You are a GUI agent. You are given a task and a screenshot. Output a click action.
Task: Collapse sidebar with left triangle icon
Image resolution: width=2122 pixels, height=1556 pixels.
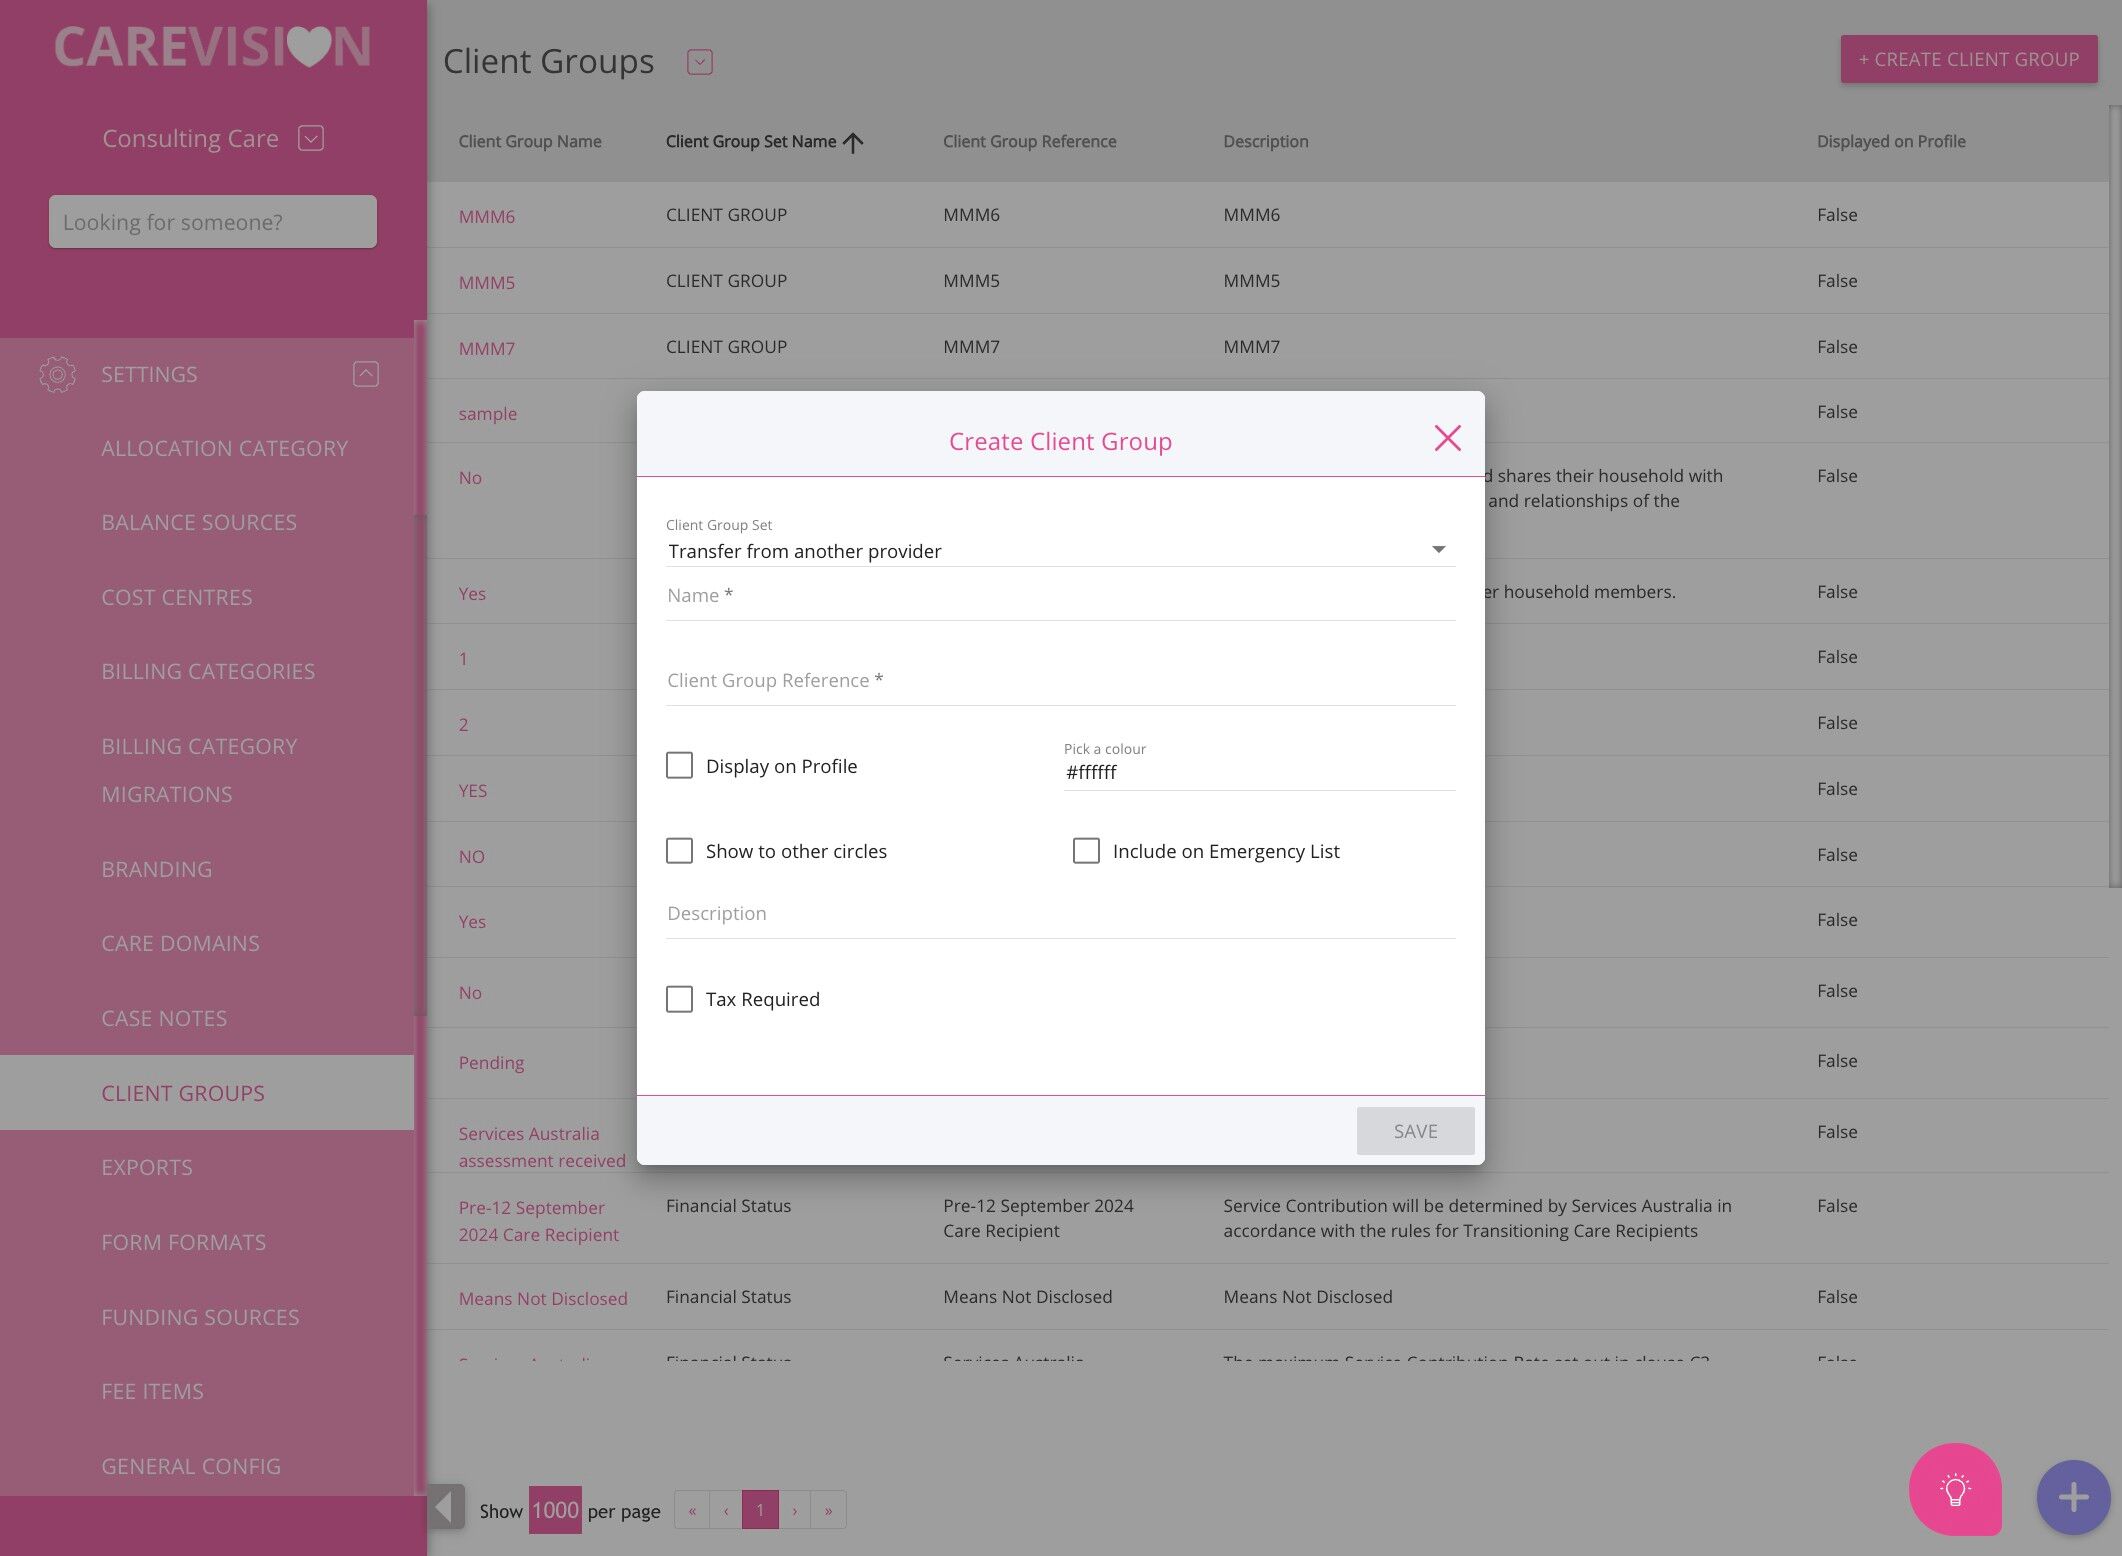click(446, 1507)
